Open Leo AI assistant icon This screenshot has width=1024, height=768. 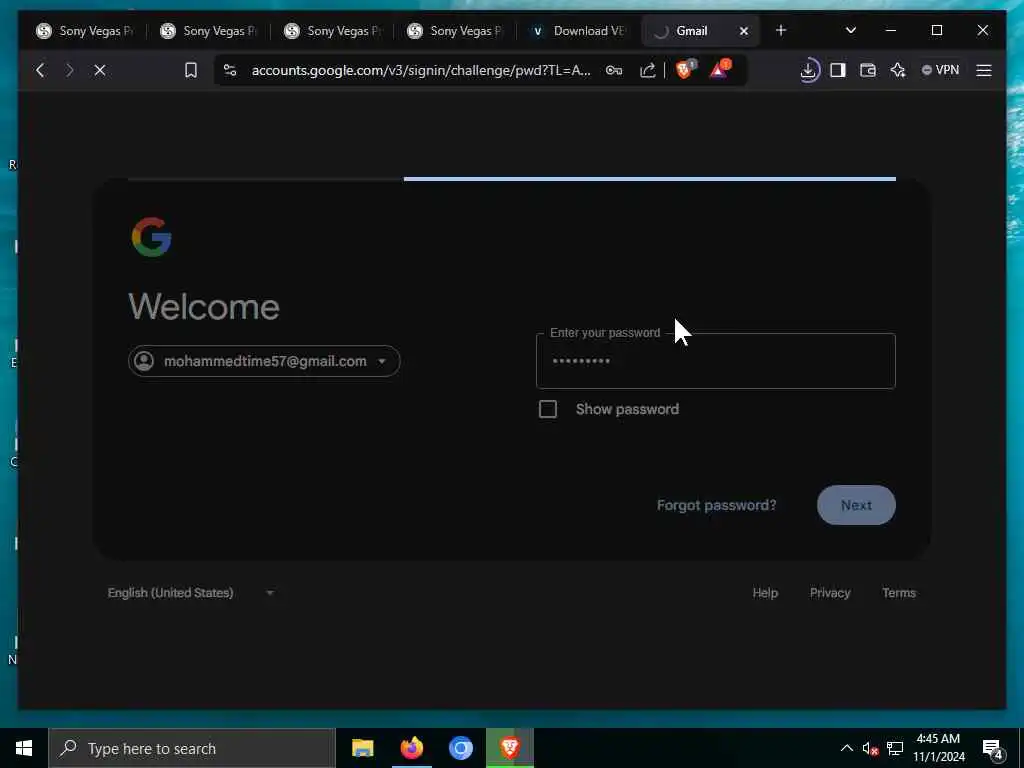click(x=898, y=71)
